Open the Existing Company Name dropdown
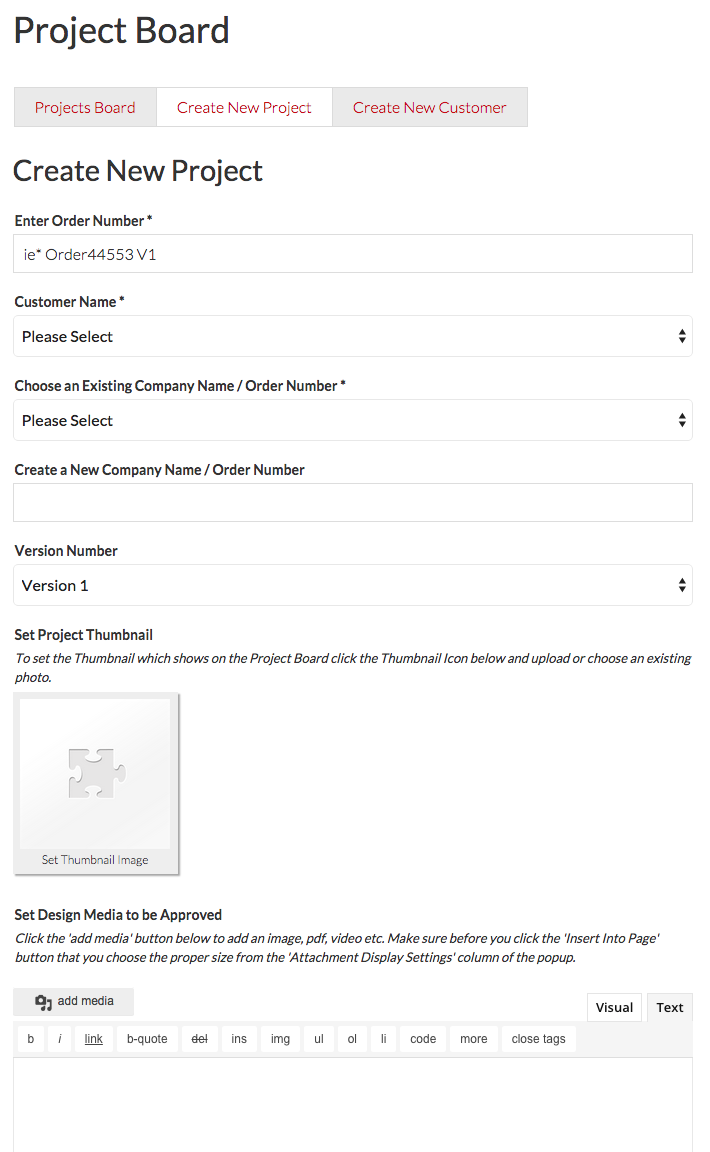This screenshot has height=1152, width=710. [x=353, y=420]
